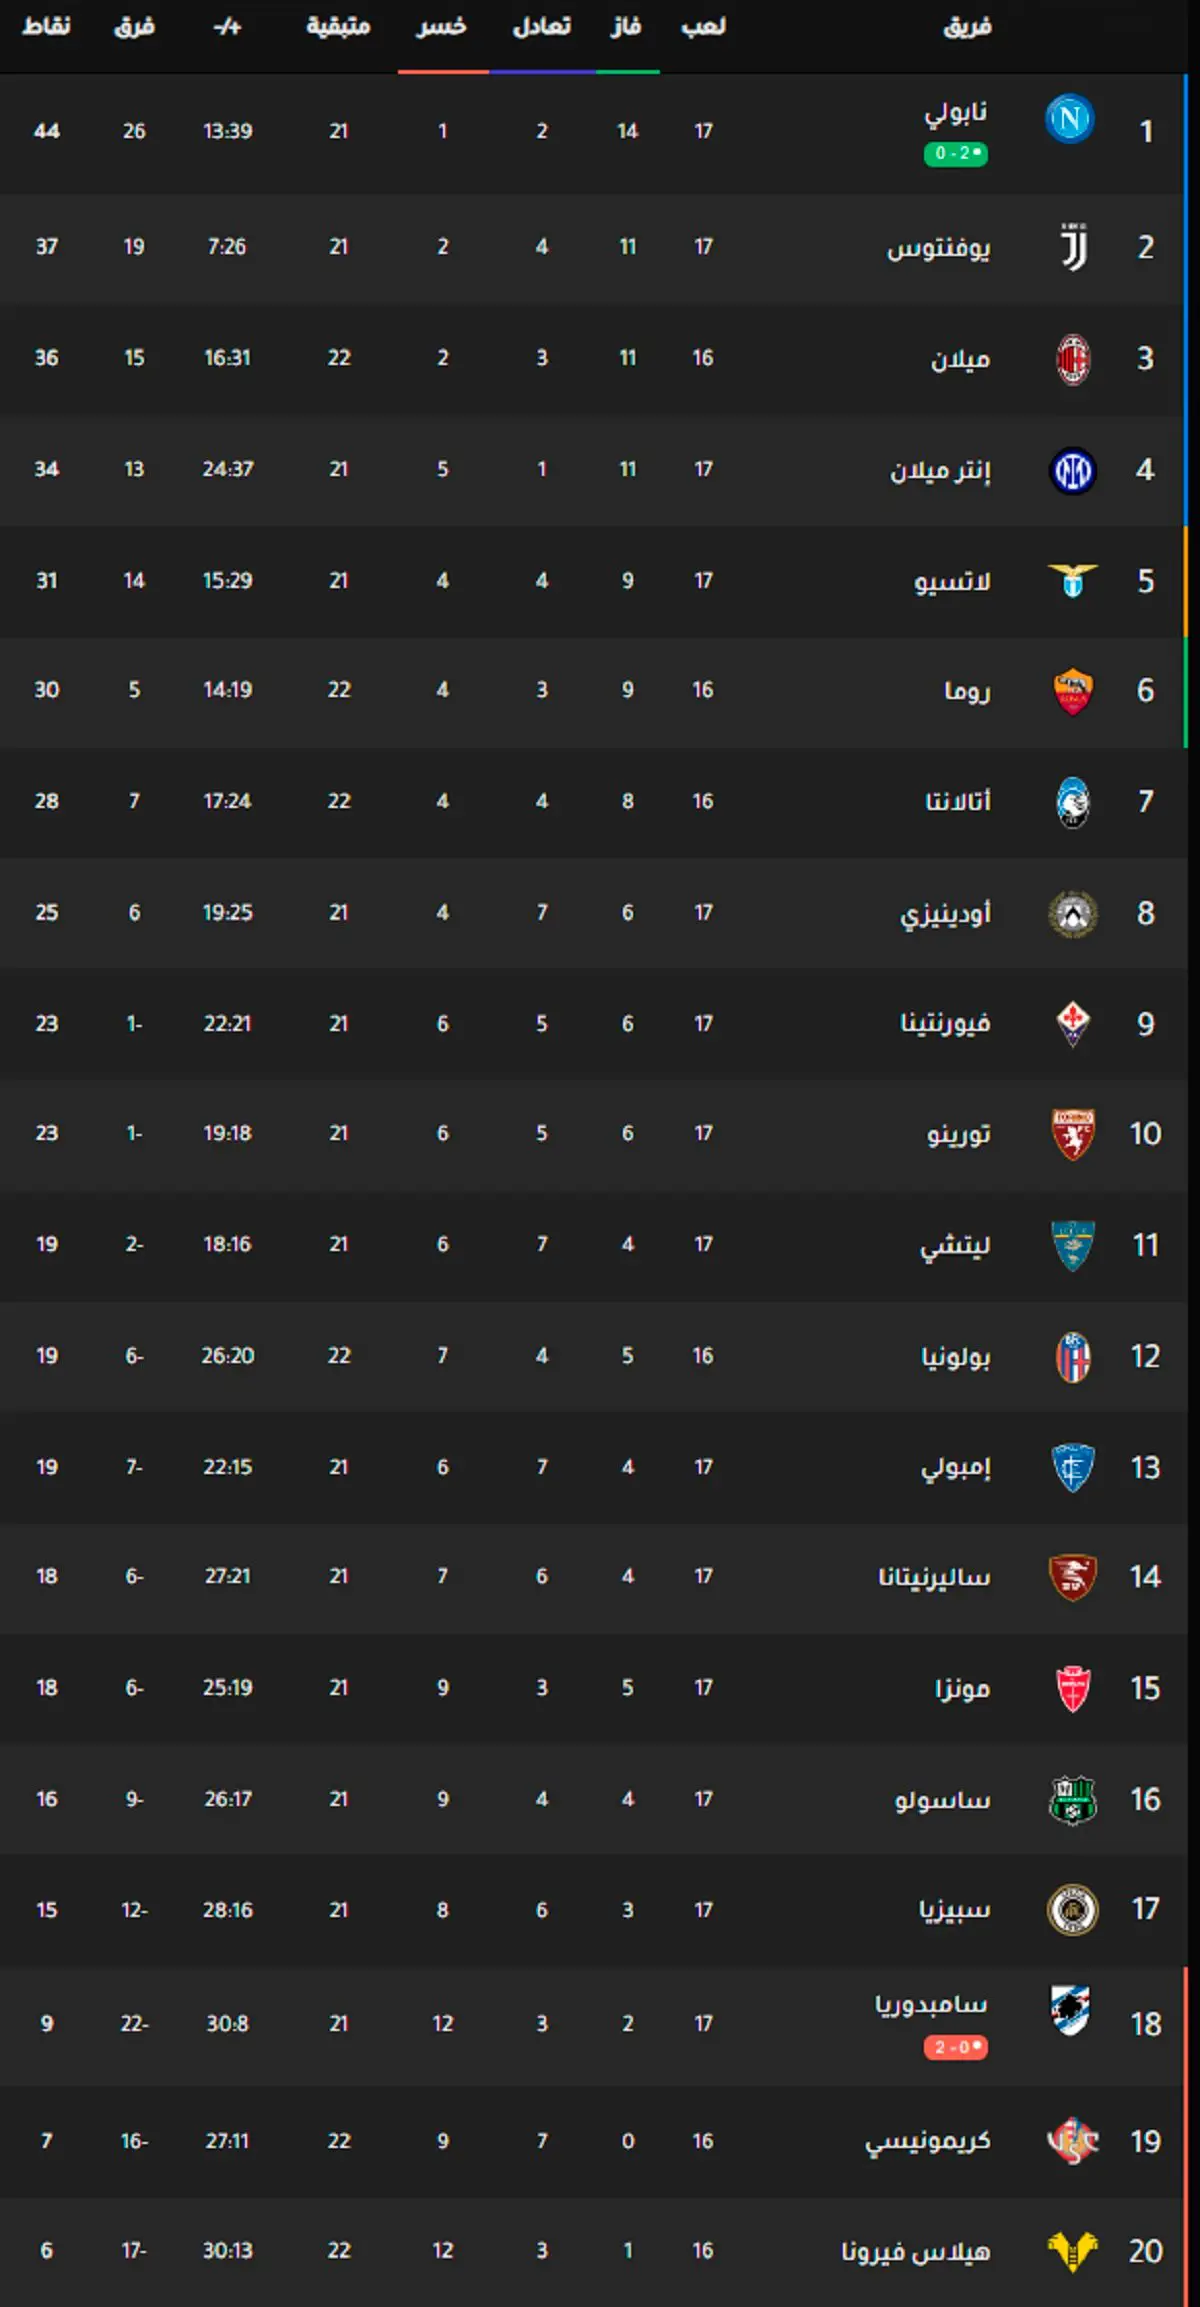Click the Hellas Verona crest
1200x2307 pixels.
coord(1073,2251)
